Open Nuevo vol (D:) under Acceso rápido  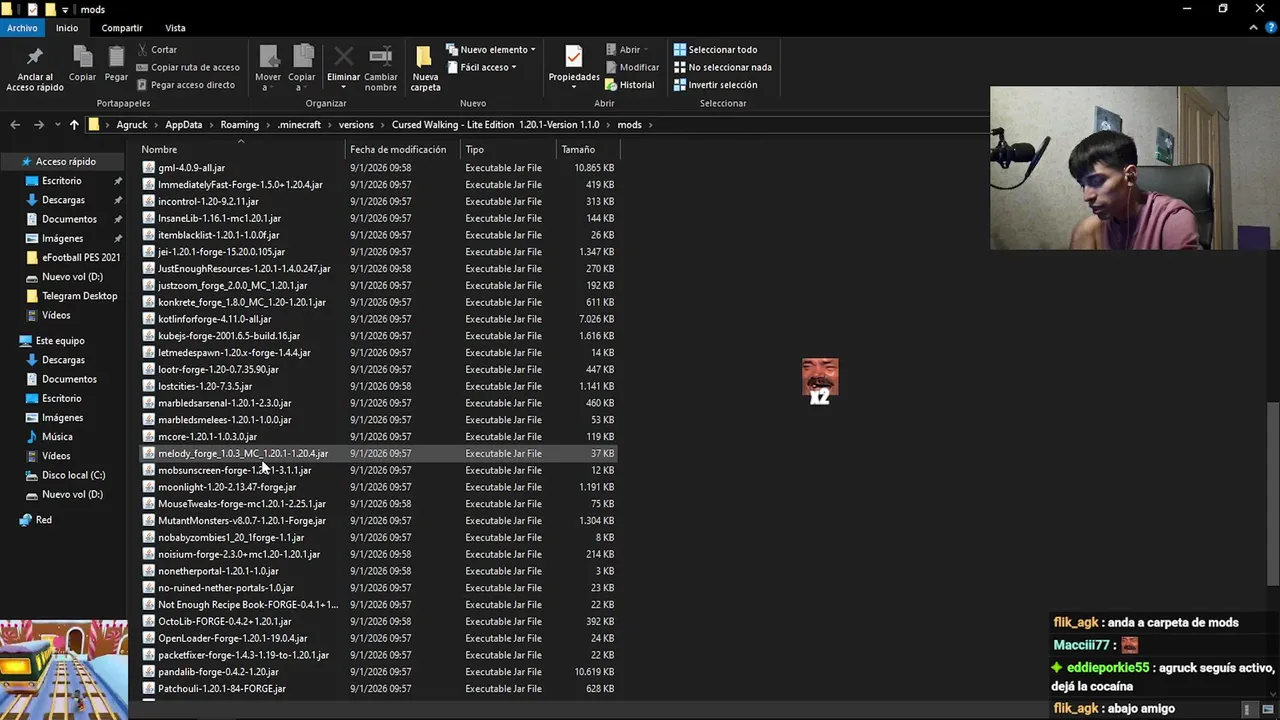[x=72, y=277]
